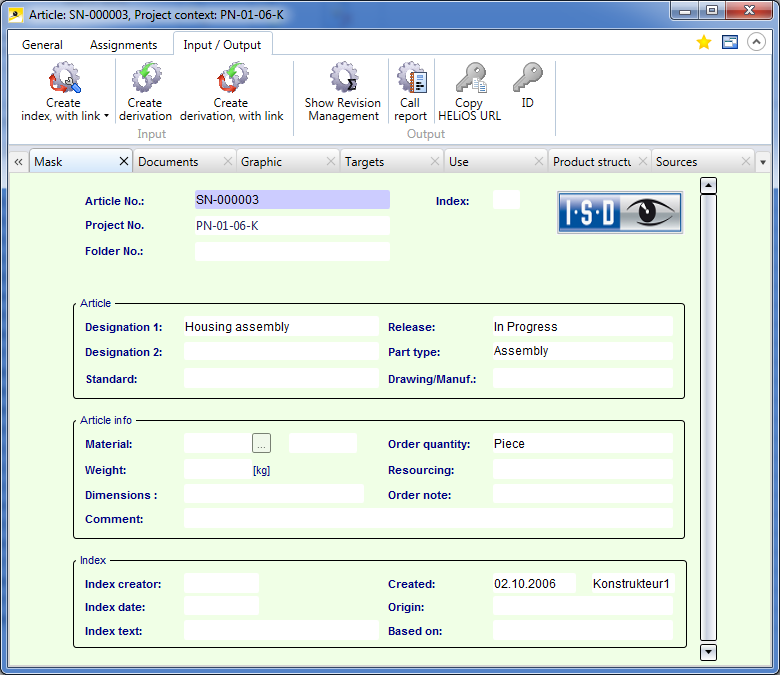Click the Create derivation icon
The height and width of the screenshot is (675, 780).
tap(145, 78)
